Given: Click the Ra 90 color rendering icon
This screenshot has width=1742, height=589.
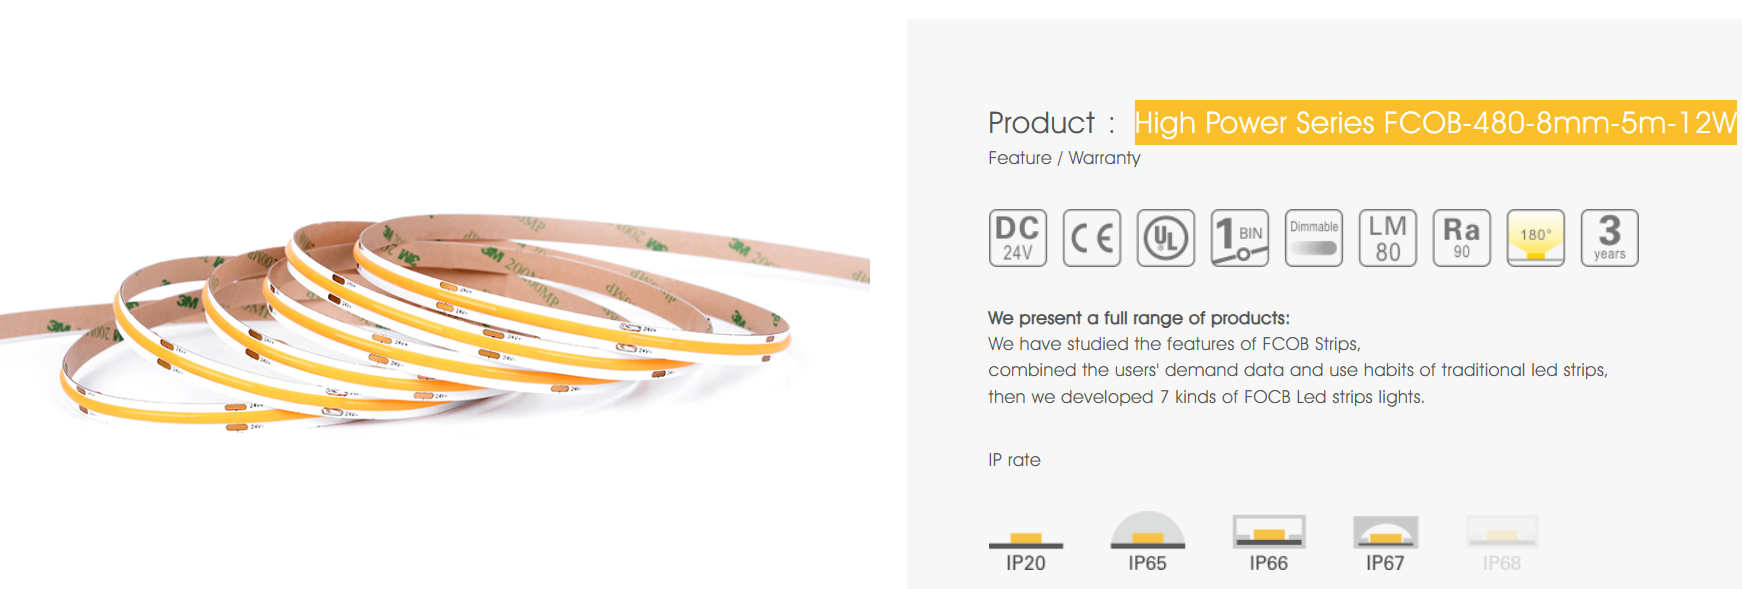Looking at the screenshot, I should coord(1461,238).
